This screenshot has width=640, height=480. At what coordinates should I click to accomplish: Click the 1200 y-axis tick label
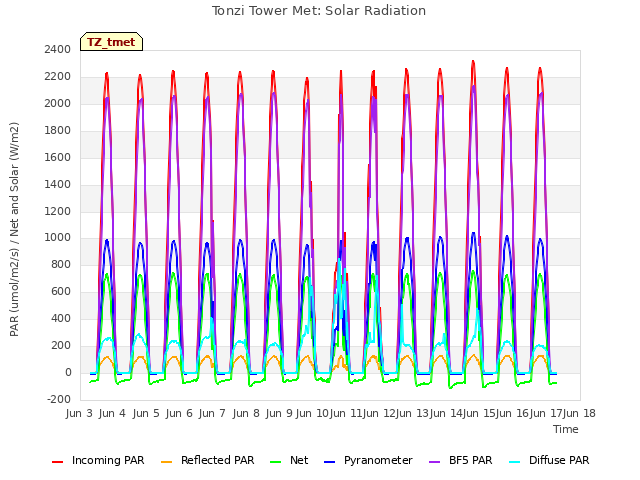(58, 211)
